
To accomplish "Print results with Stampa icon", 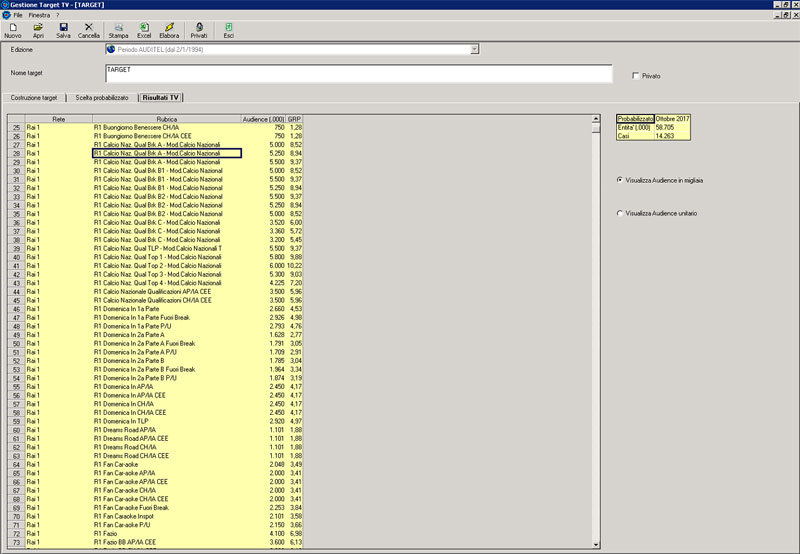I will click(x=118, y=30).
